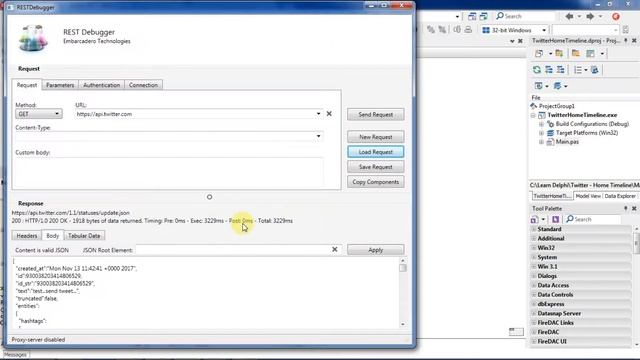Pin the Project Manager panel
This screenshot has height=360, width=640.
click(625, 40)
